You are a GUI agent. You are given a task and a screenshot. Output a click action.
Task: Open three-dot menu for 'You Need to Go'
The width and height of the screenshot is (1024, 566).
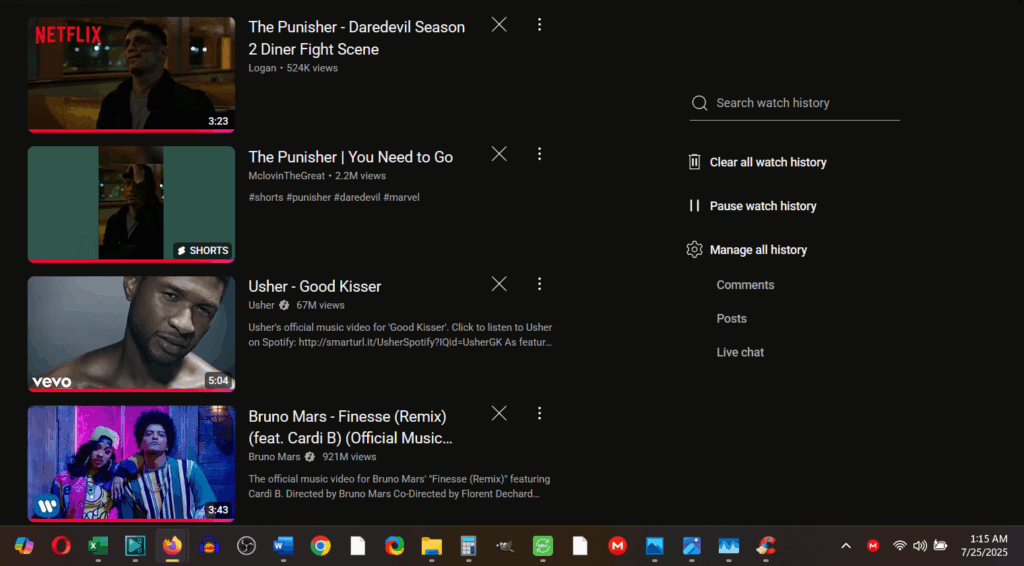[x=539, y=154]
